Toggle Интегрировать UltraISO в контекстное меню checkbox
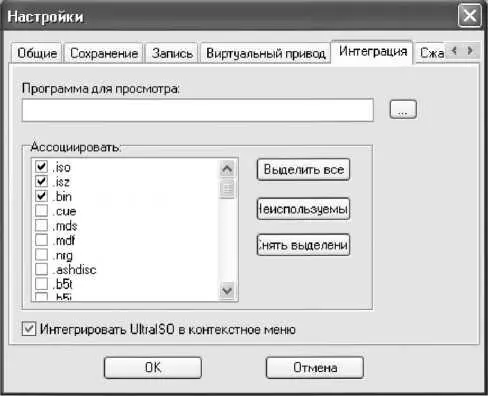Screen dimensions: 488x396 tap(29, 329)
